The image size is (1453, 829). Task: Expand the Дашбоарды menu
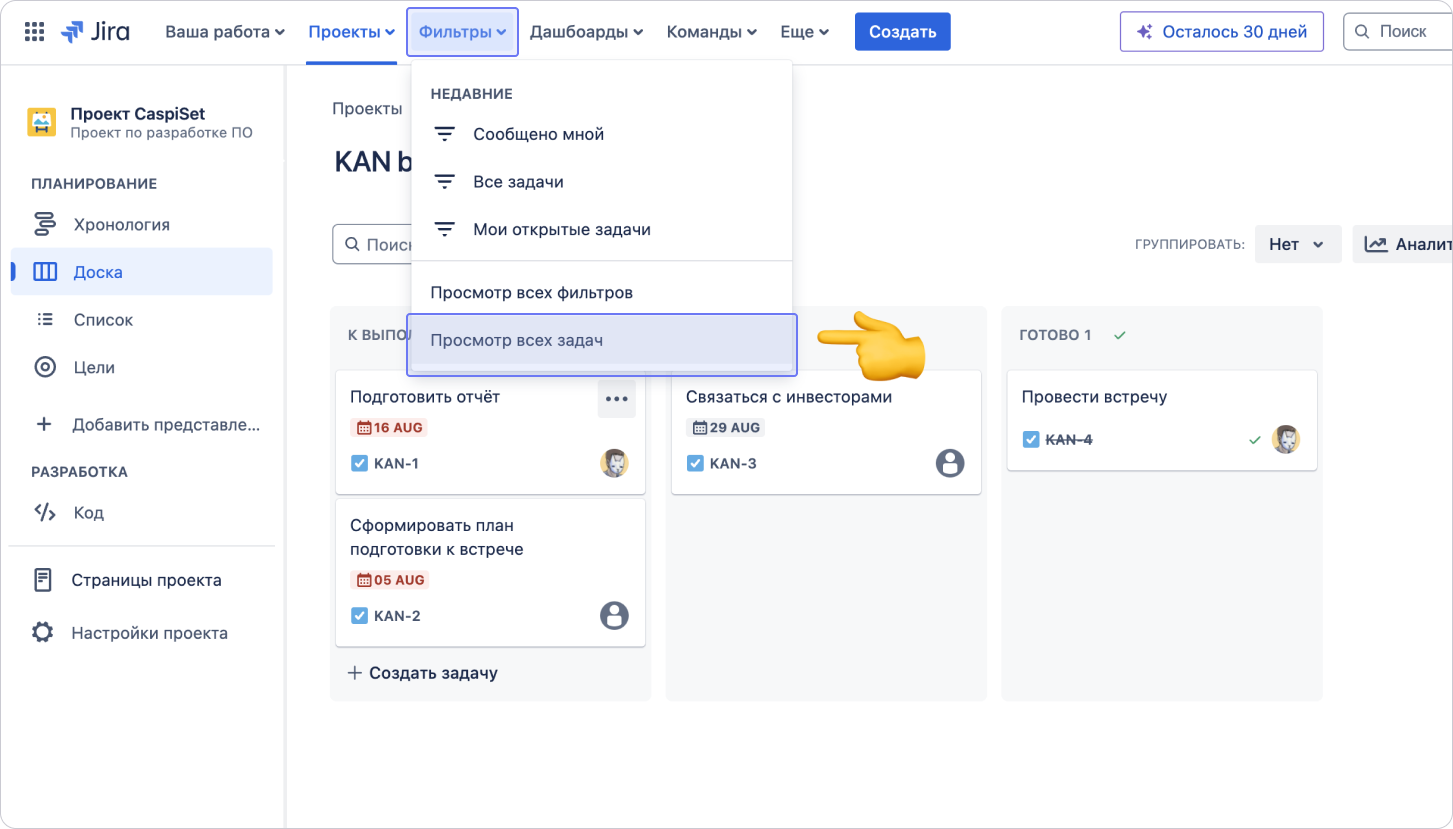[x=585, y=32]
